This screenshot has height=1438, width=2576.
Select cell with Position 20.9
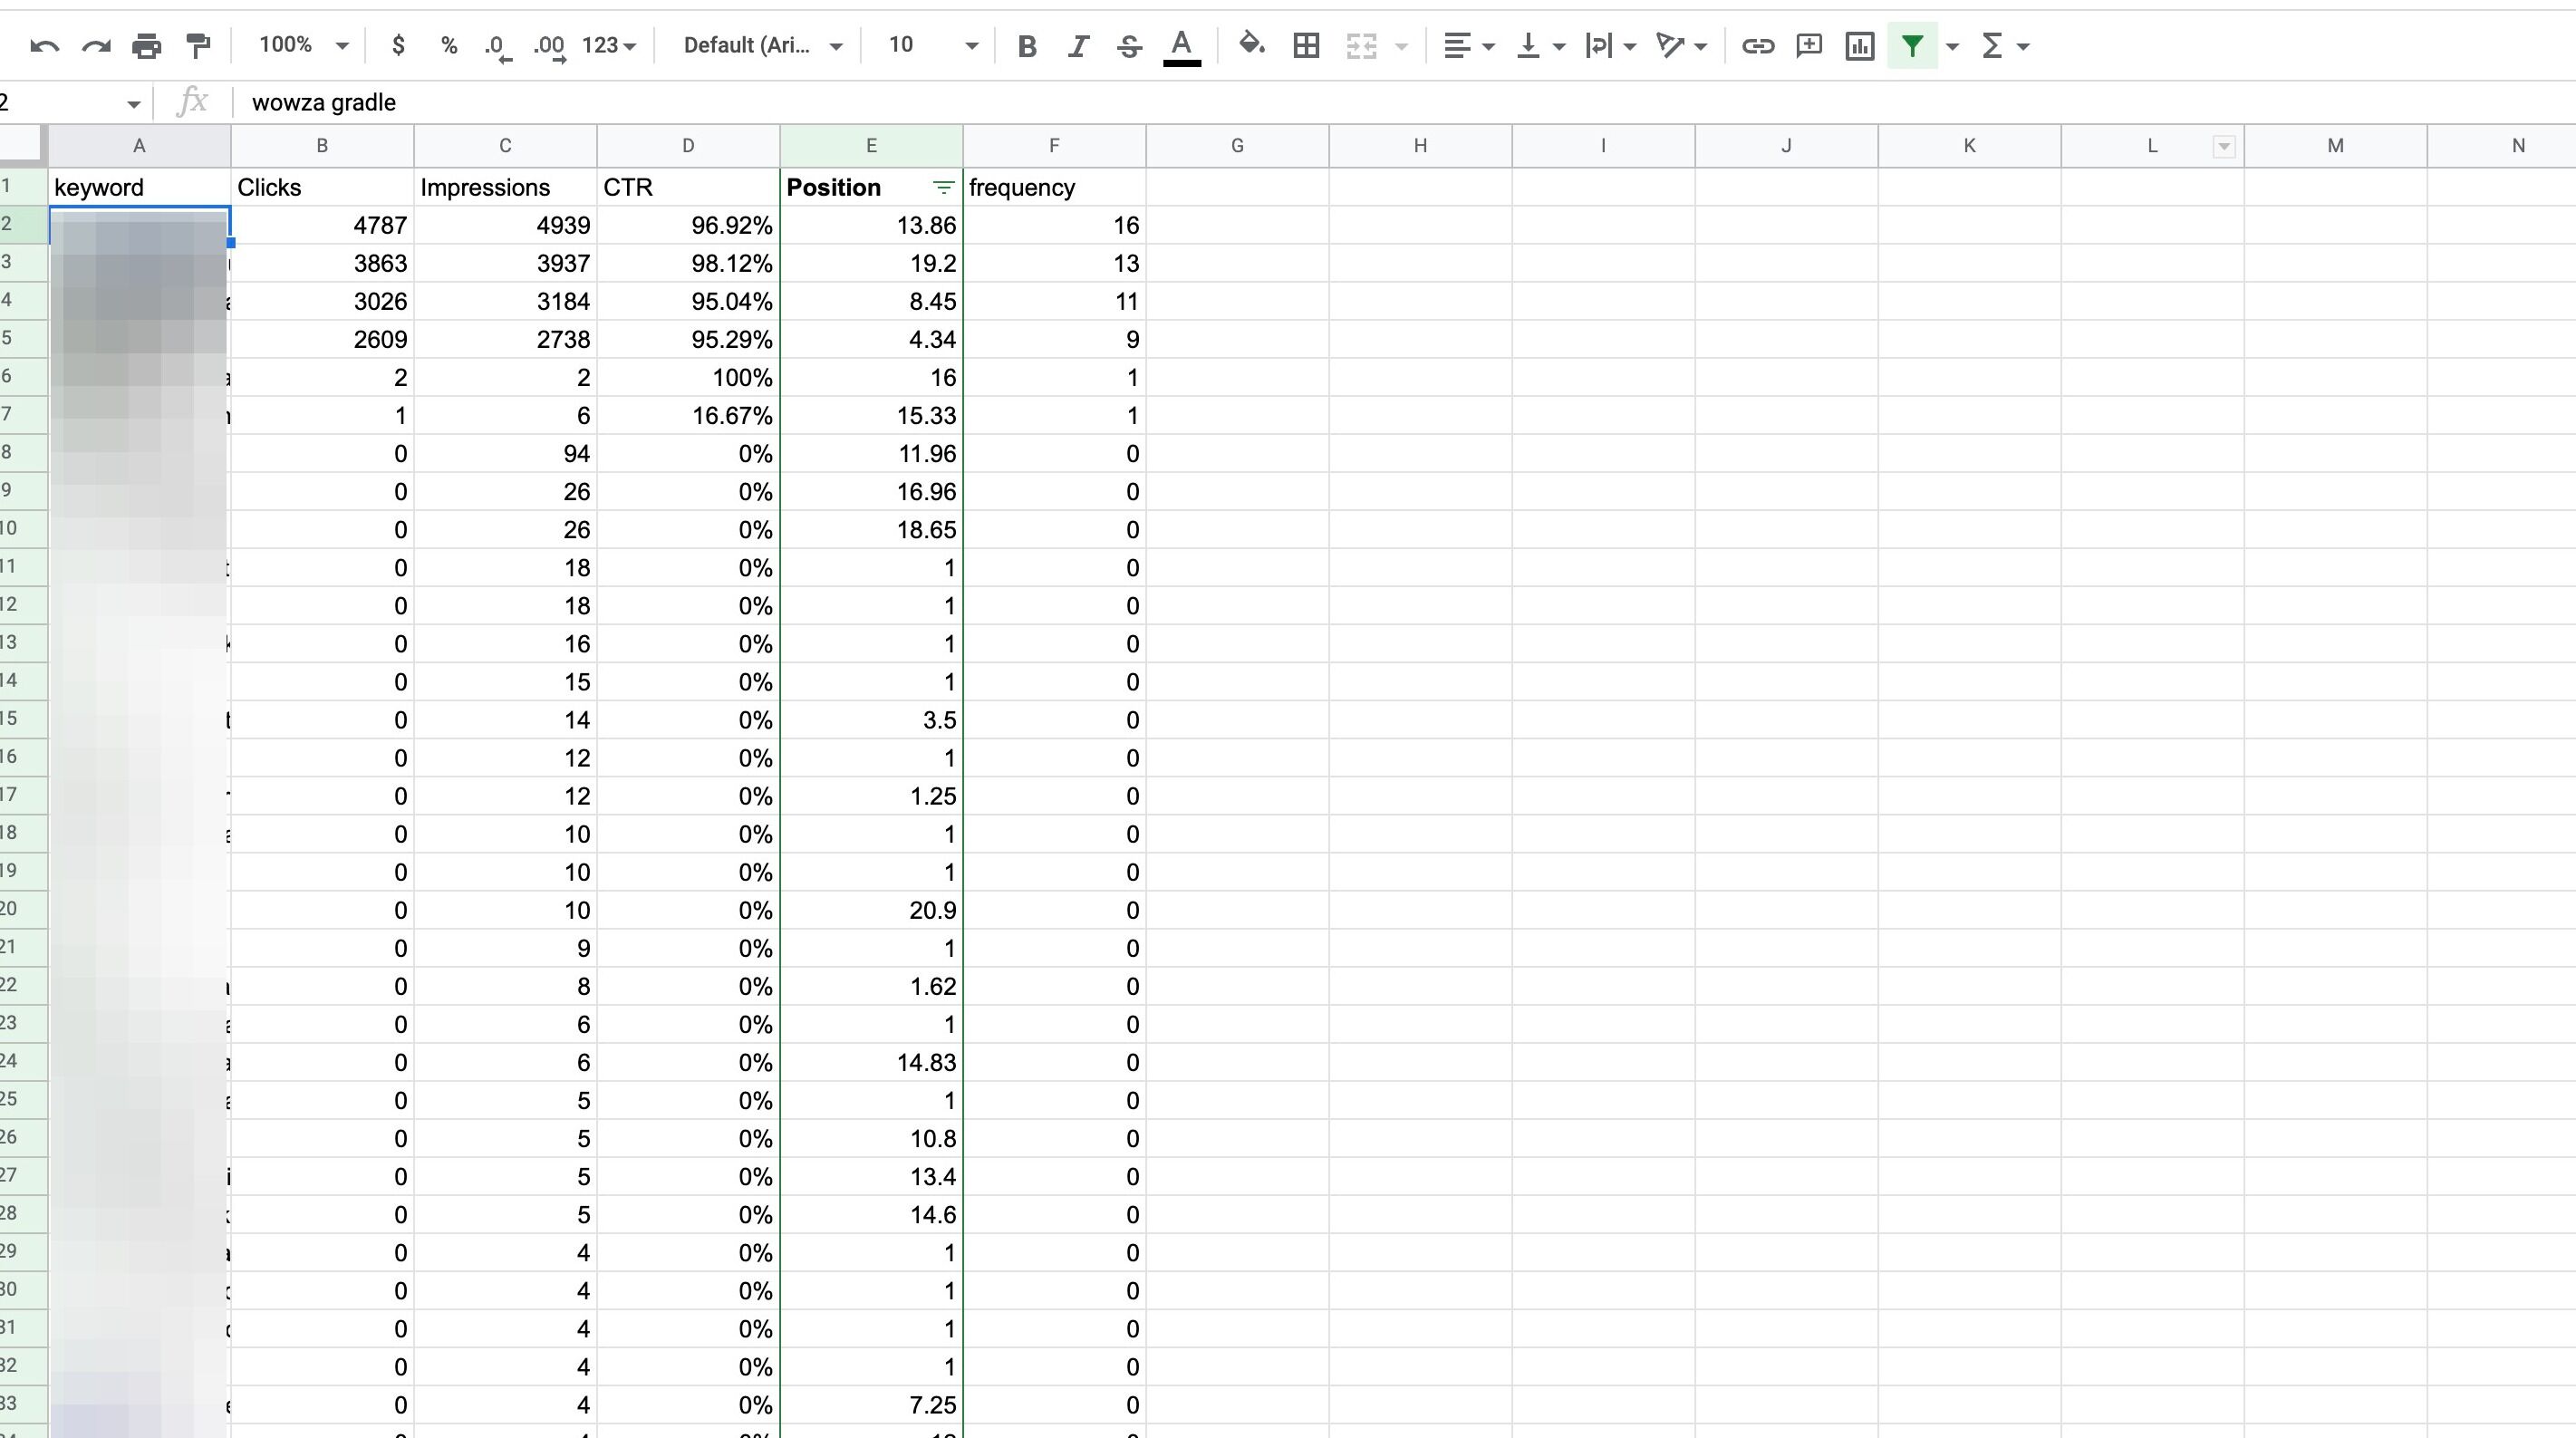click(871, 911)
